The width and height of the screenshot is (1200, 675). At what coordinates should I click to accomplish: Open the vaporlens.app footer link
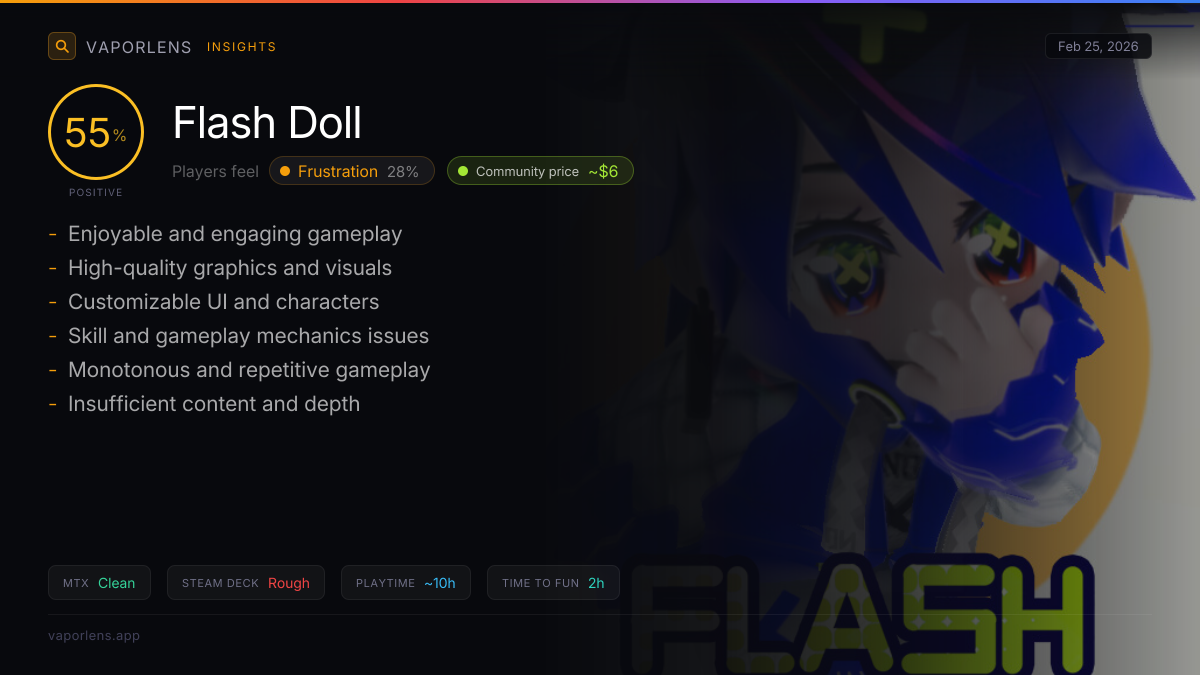click(94, 635)
